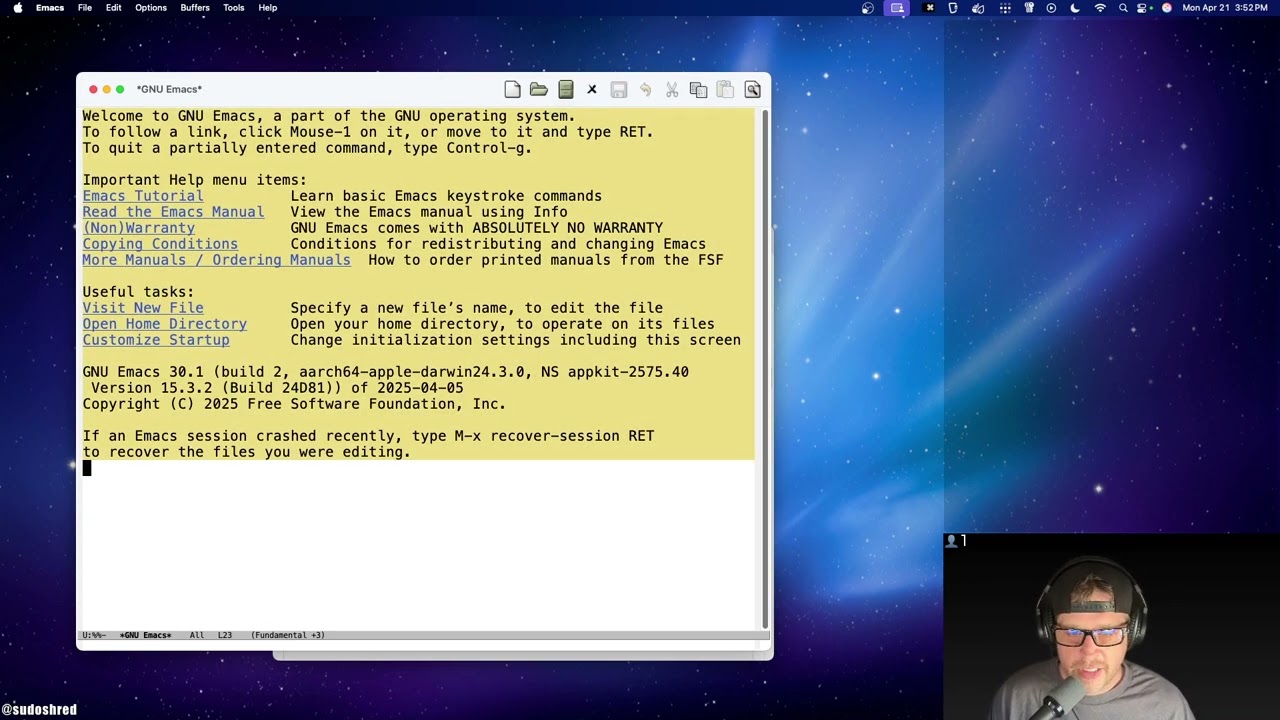The image size is (1280, 720).
Task: Open the Read the Emacs Manual link
Action: click(173, 212)
